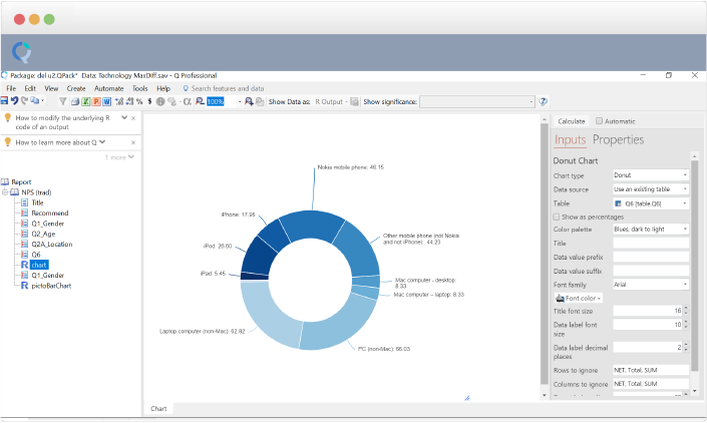This screenshot has height=423, width=707.
Task: Open the Color palette dropdown
Action: tap(651, 229)
